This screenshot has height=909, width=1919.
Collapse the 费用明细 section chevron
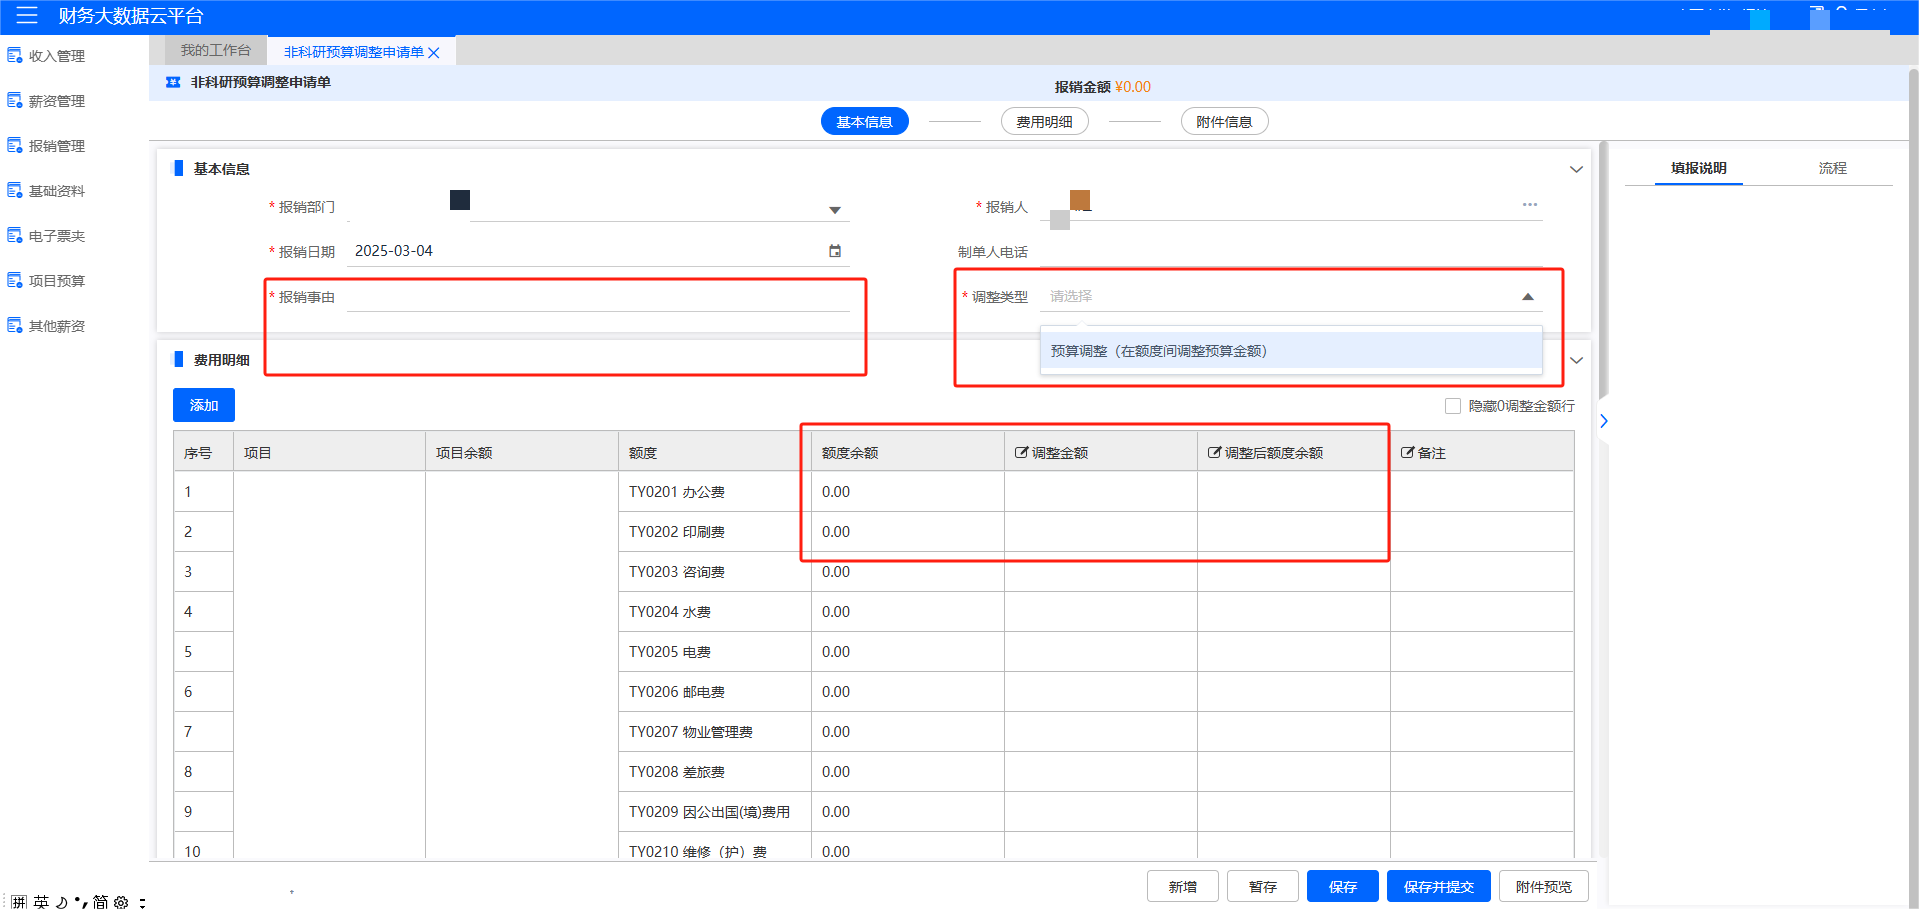click(x=1576, y=360)
